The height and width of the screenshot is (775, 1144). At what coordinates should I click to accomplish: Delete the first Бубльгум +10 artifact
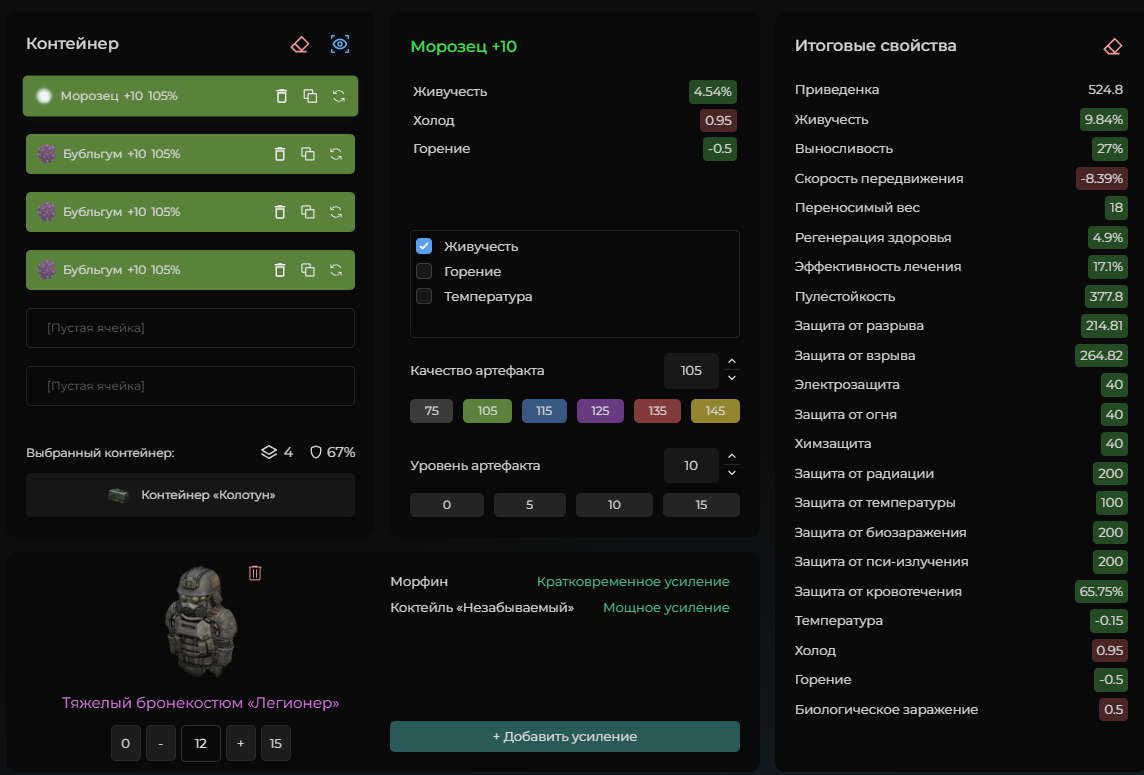pos(279,154)
